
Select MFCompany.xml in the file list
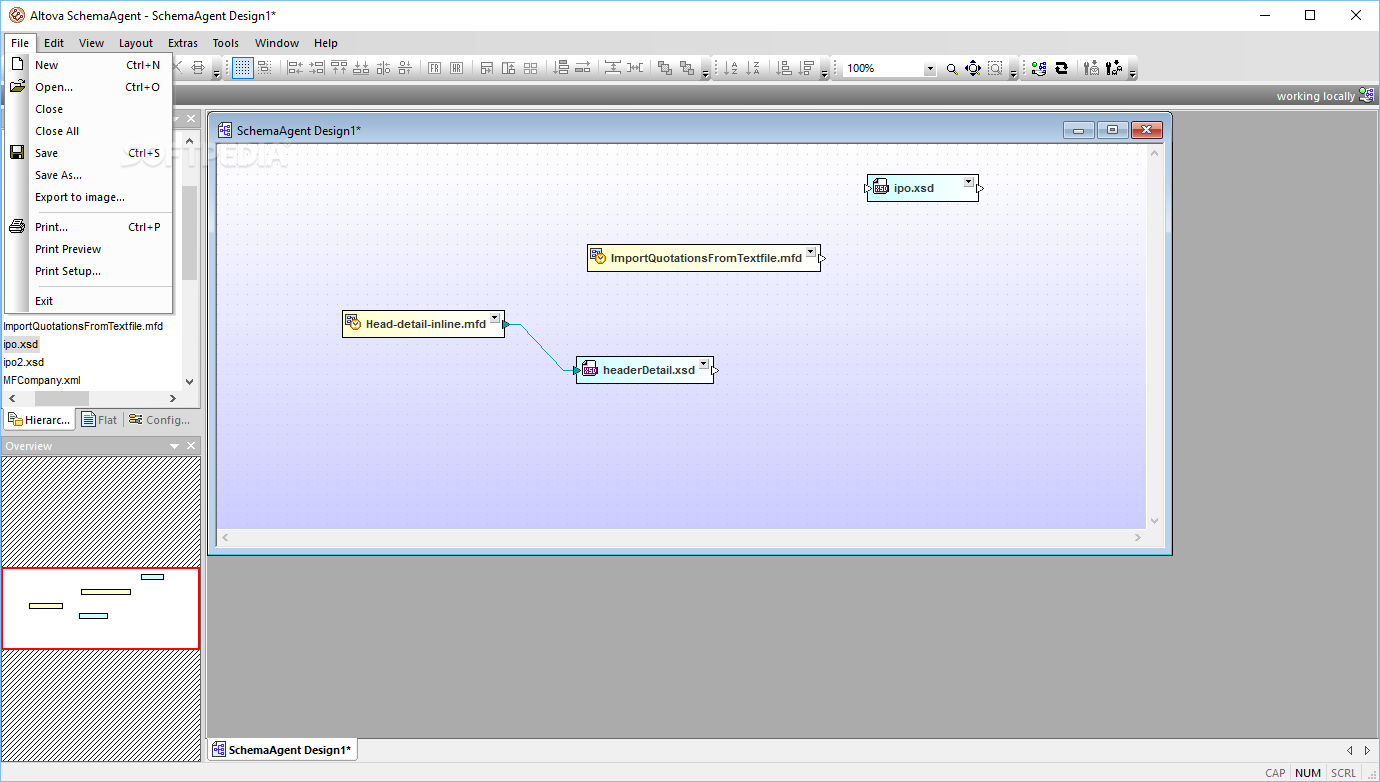[42, 380]
